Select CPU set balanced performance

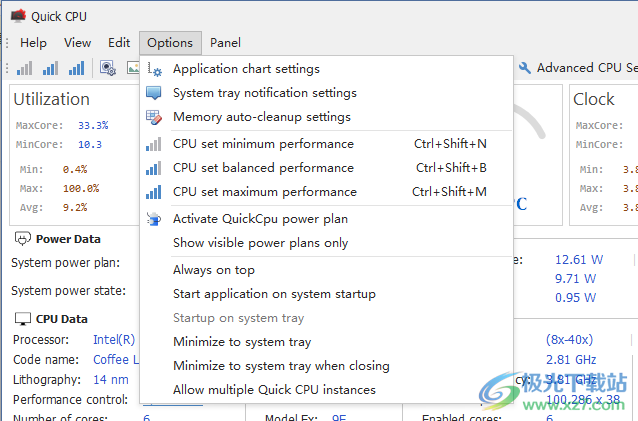pos(326,168)
